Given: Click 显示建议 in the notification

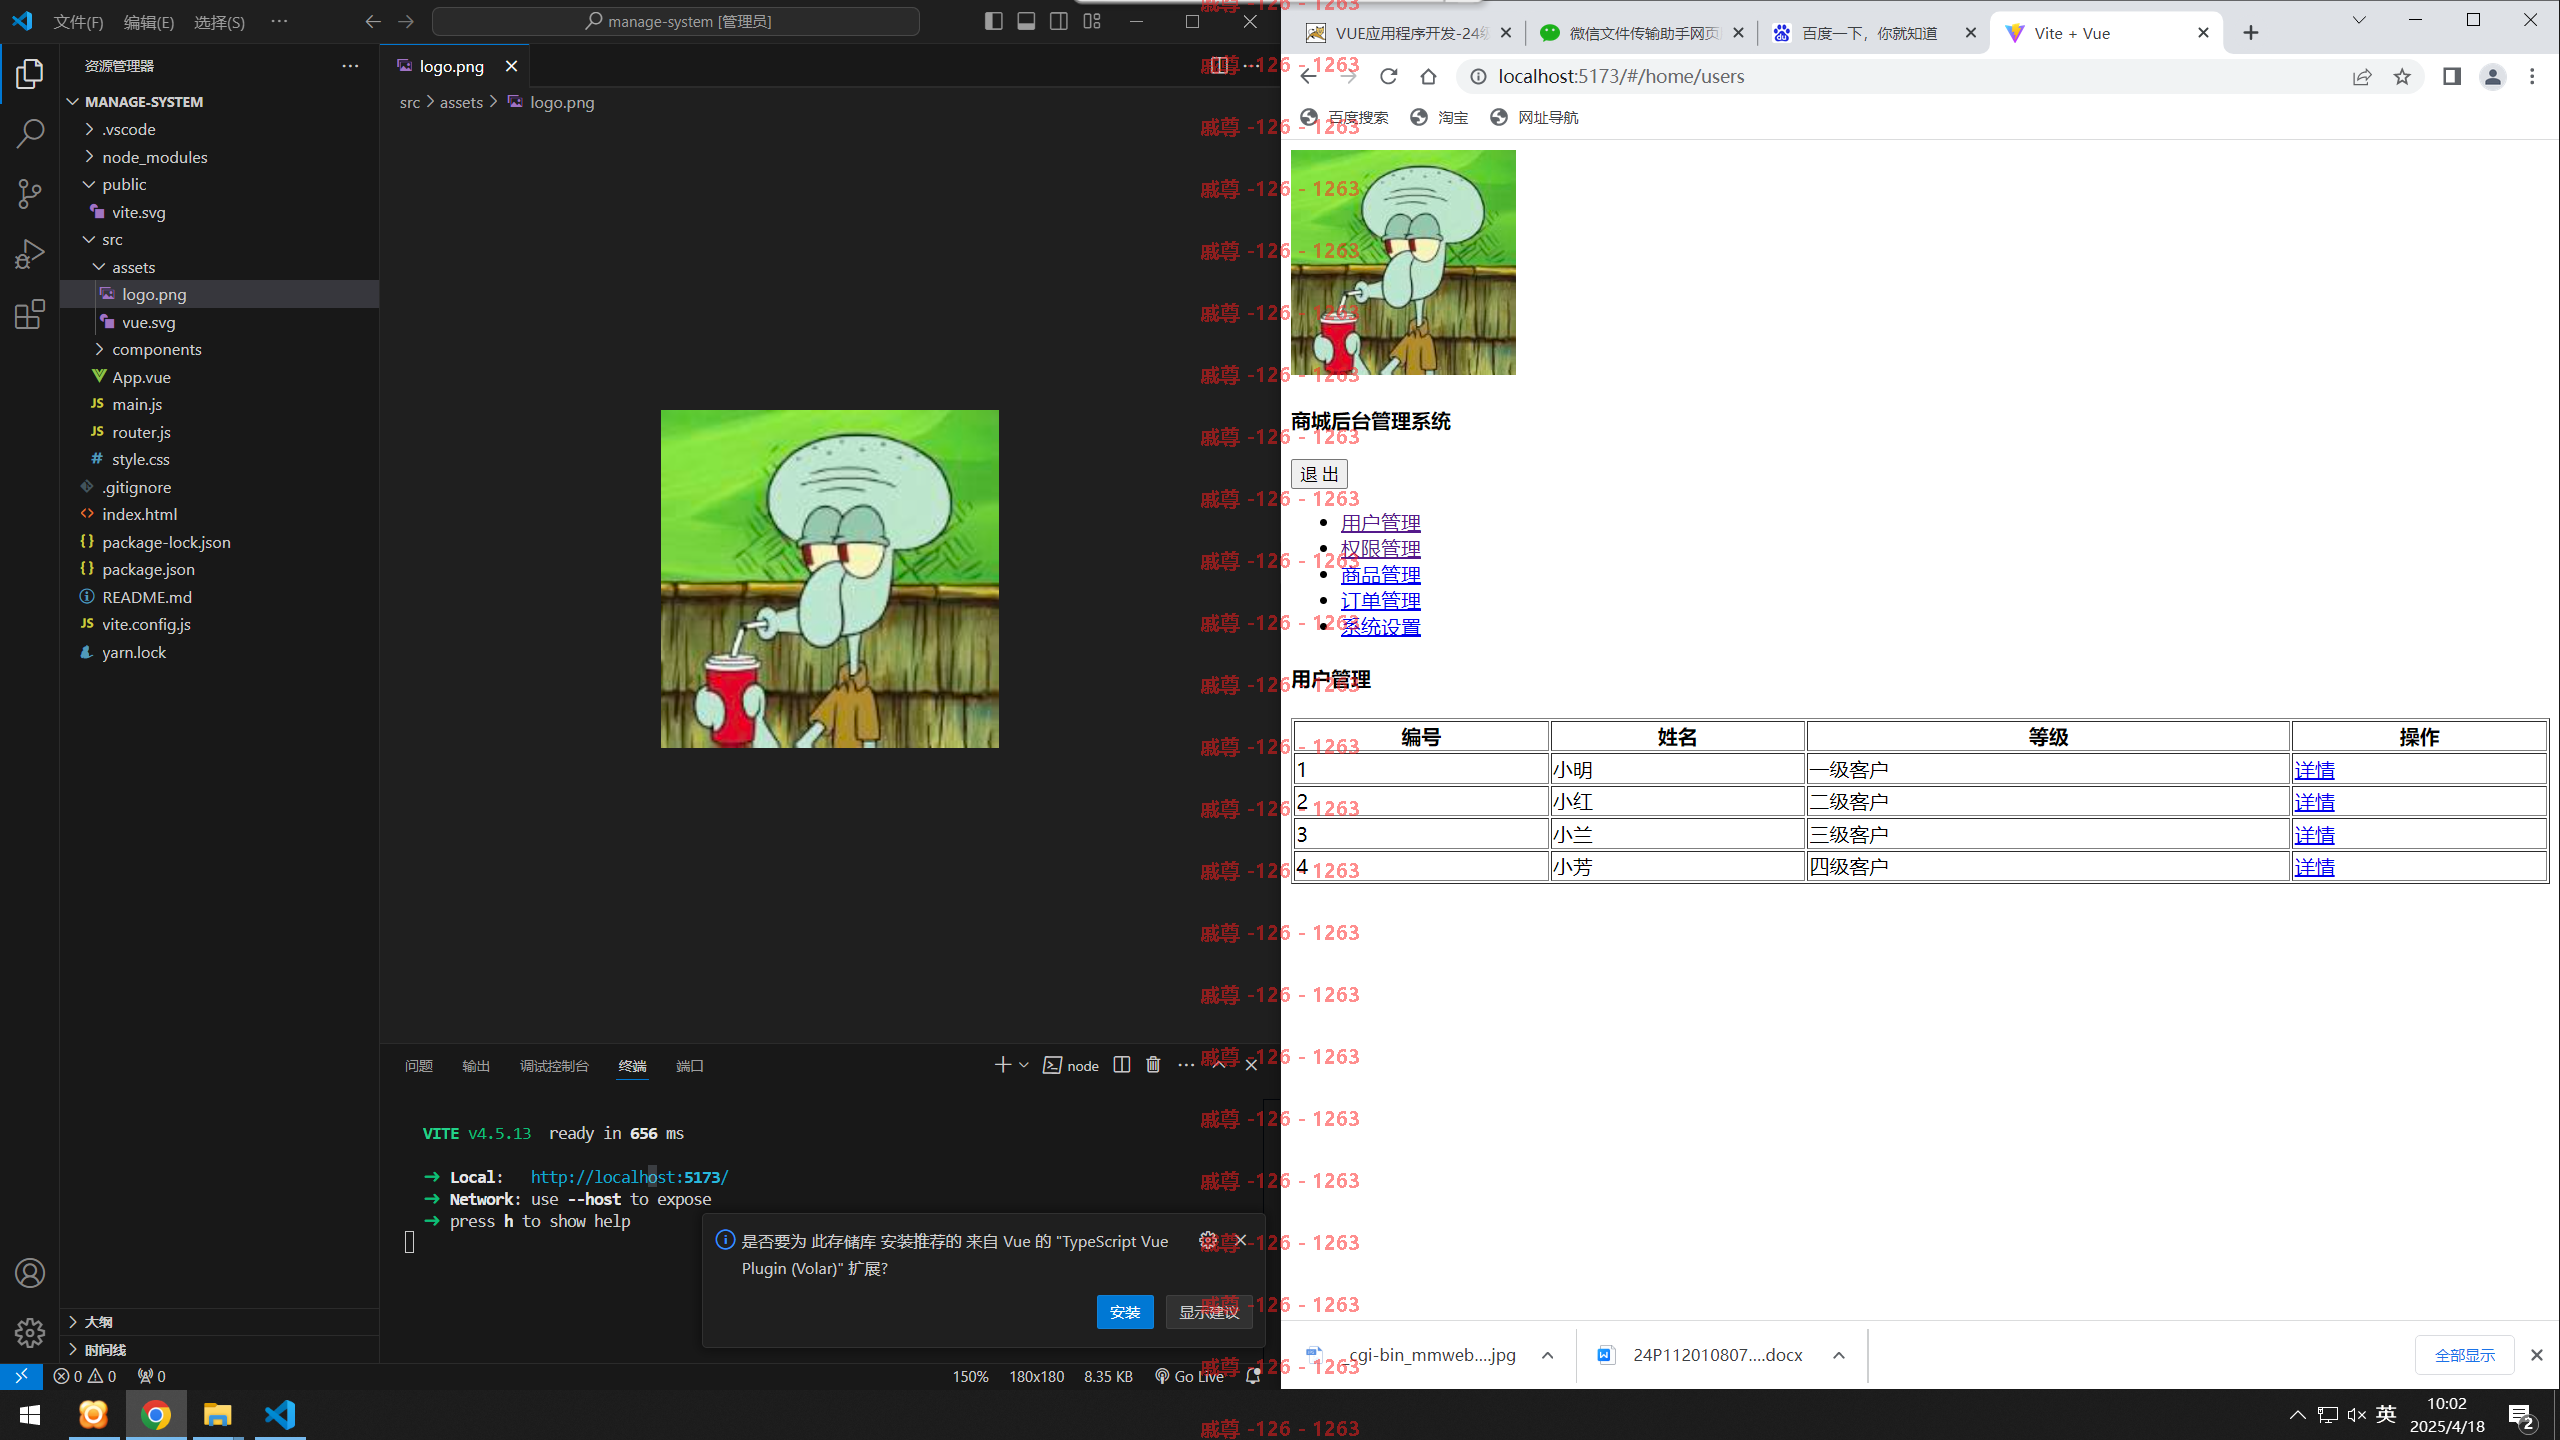Looking at the screenshot, I should tap(1209, 1312).
